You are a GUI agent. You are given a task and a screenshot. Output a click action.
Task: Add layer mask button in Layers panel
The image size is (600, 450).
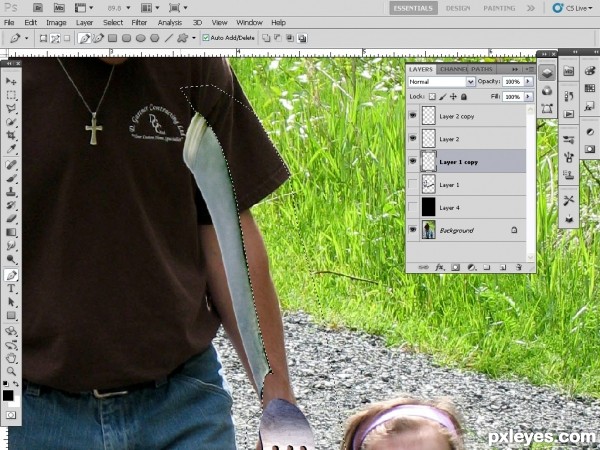coord(455,267)
